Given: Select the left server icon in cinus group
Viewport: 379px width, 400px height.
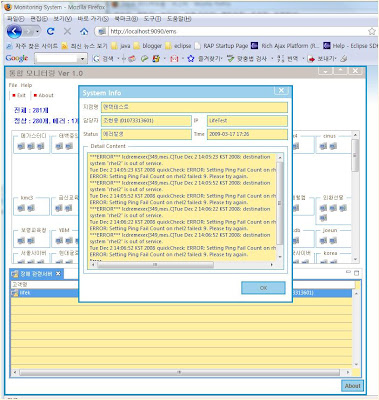Looking at the screenshot, I should point(323,146).
